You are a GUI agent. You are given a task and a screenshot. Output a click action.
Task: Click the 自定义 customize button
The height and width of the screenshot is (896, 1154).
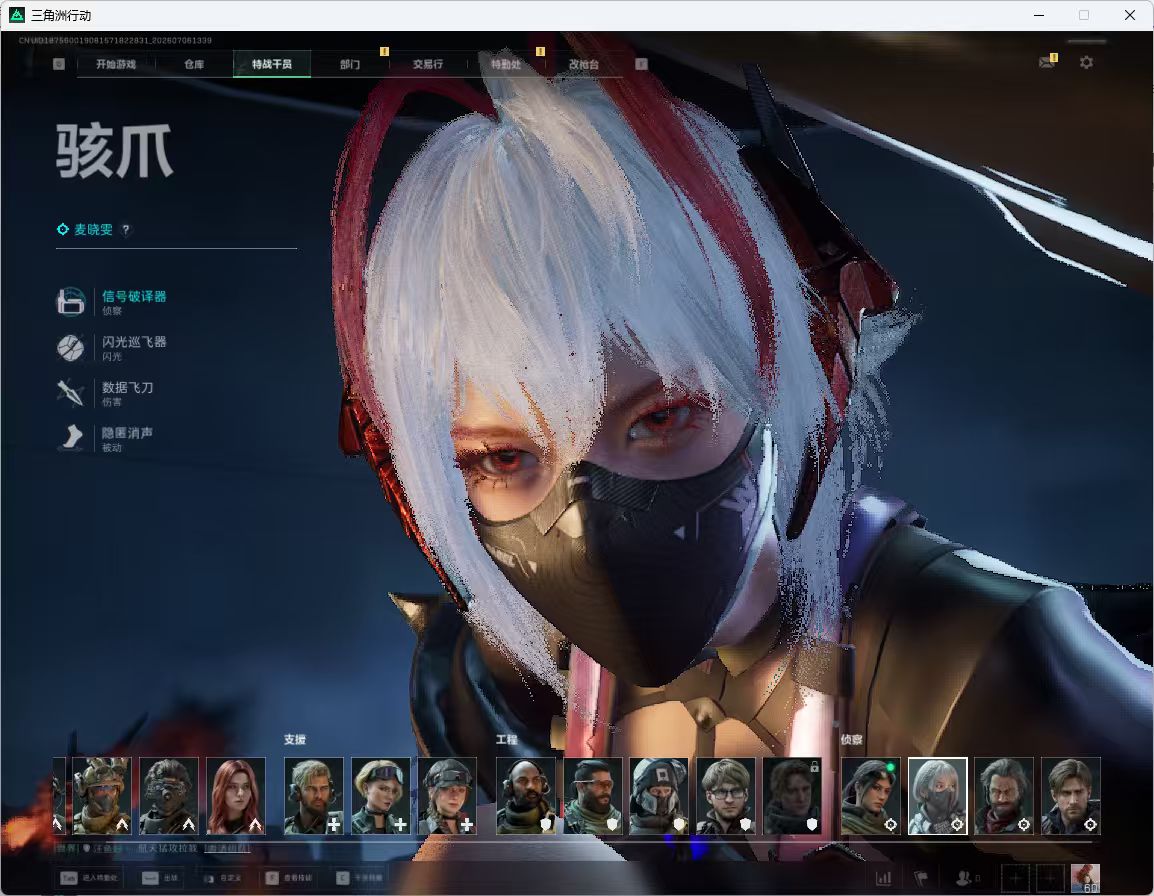pos(222,878)
